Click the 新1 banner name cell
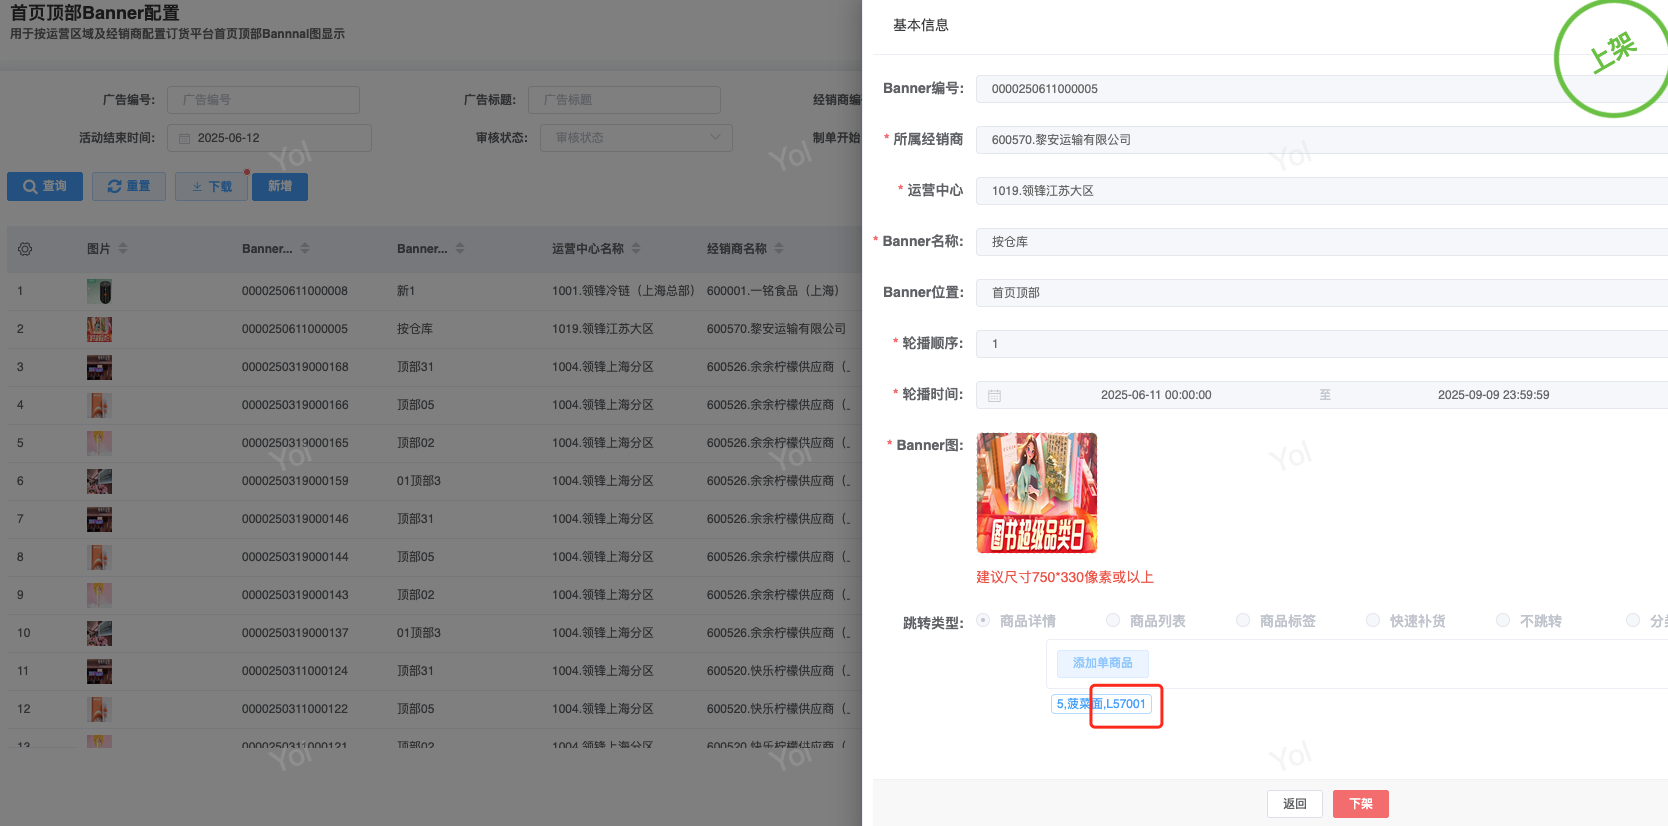 (x=406, y=291)
